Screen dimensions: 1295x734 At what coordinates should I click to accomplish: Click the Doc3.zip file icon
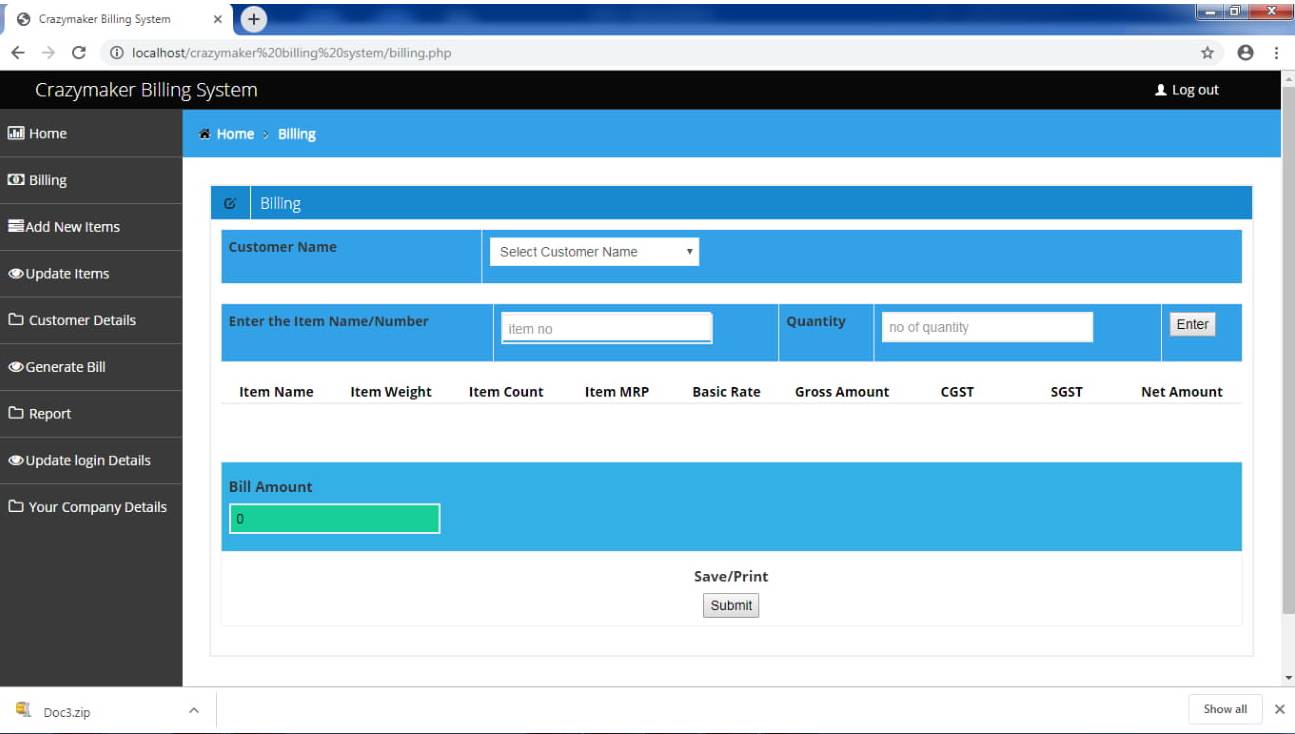point(23,711)
